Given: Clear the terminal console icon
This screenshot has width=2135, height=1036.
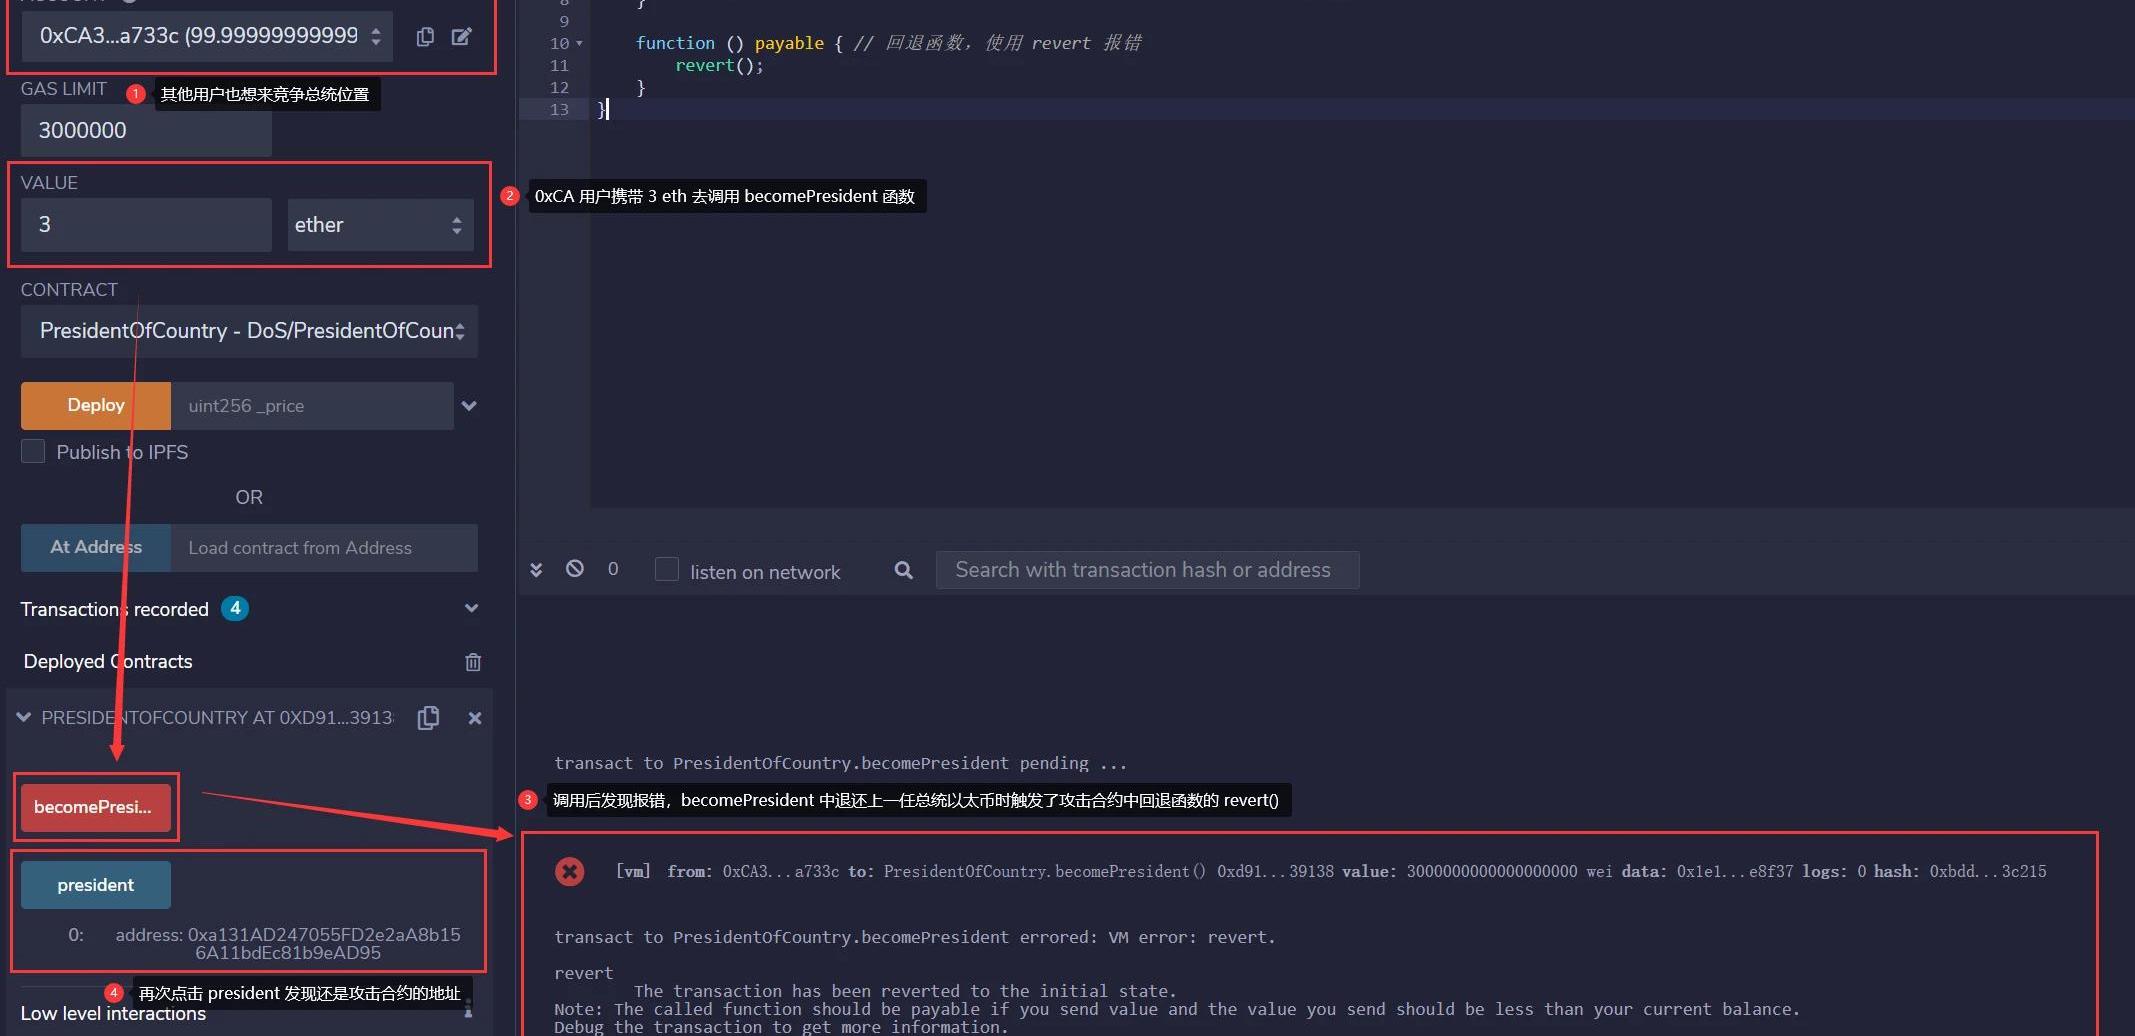Looking at the screenshot, I should click(575, 569).
